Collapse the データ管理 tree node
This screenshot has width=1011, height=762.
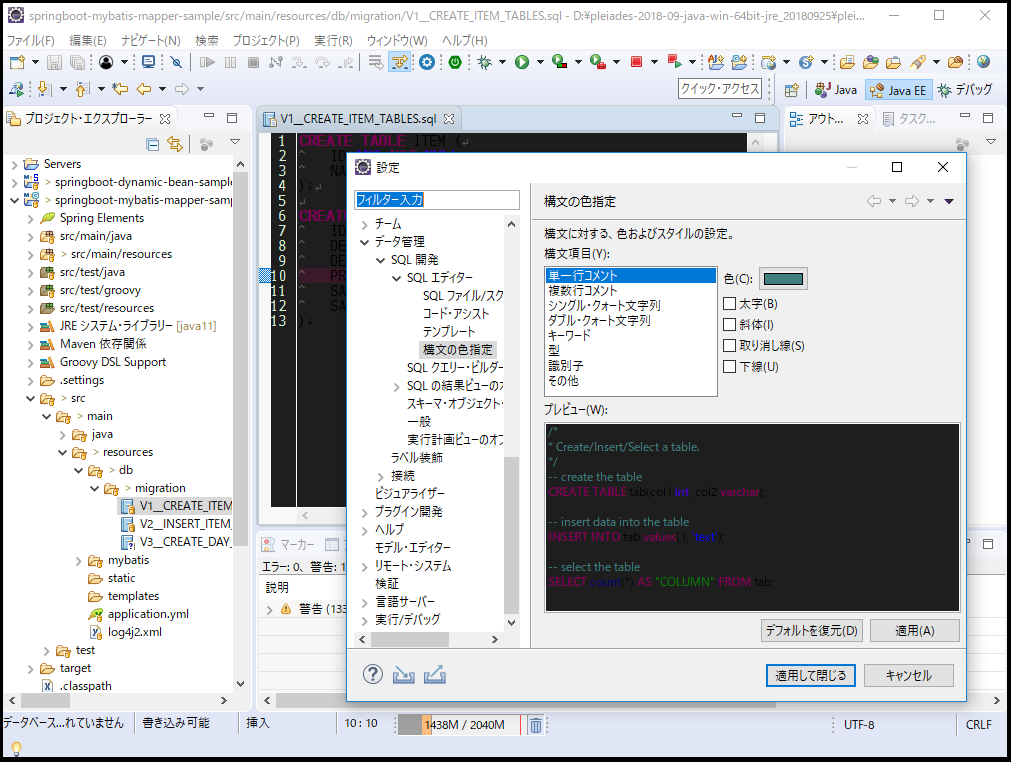click(x=365, y=242)
